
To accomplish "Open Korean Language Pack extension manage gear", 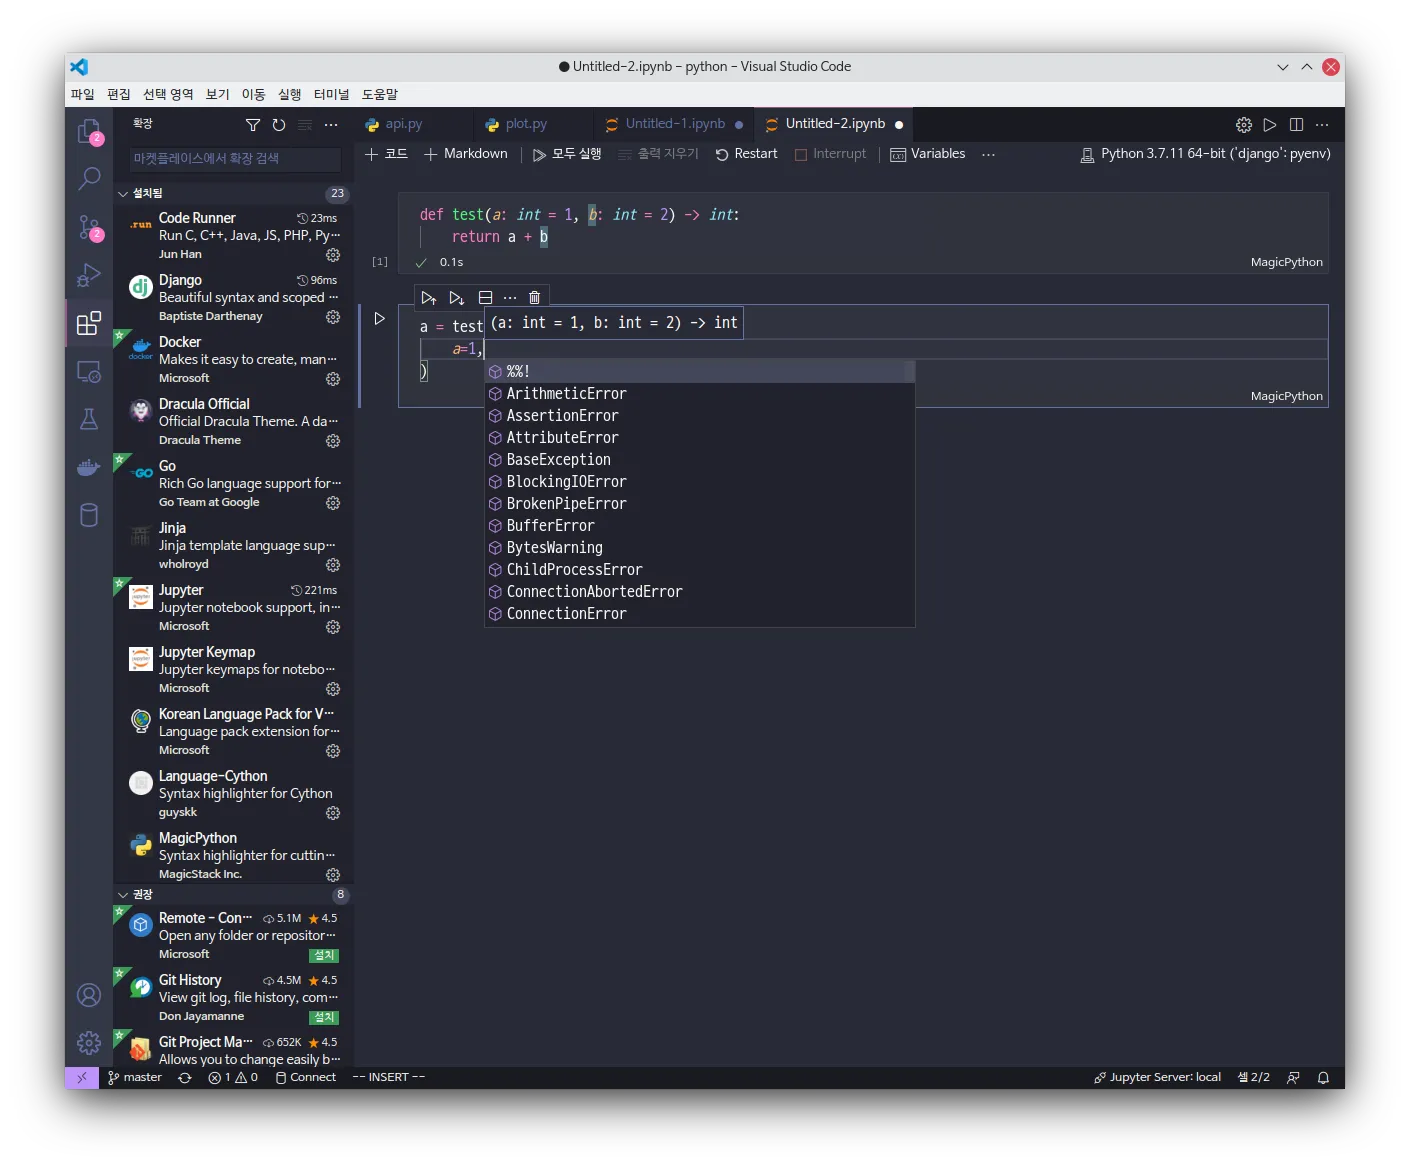I will [x=333, y=751].
